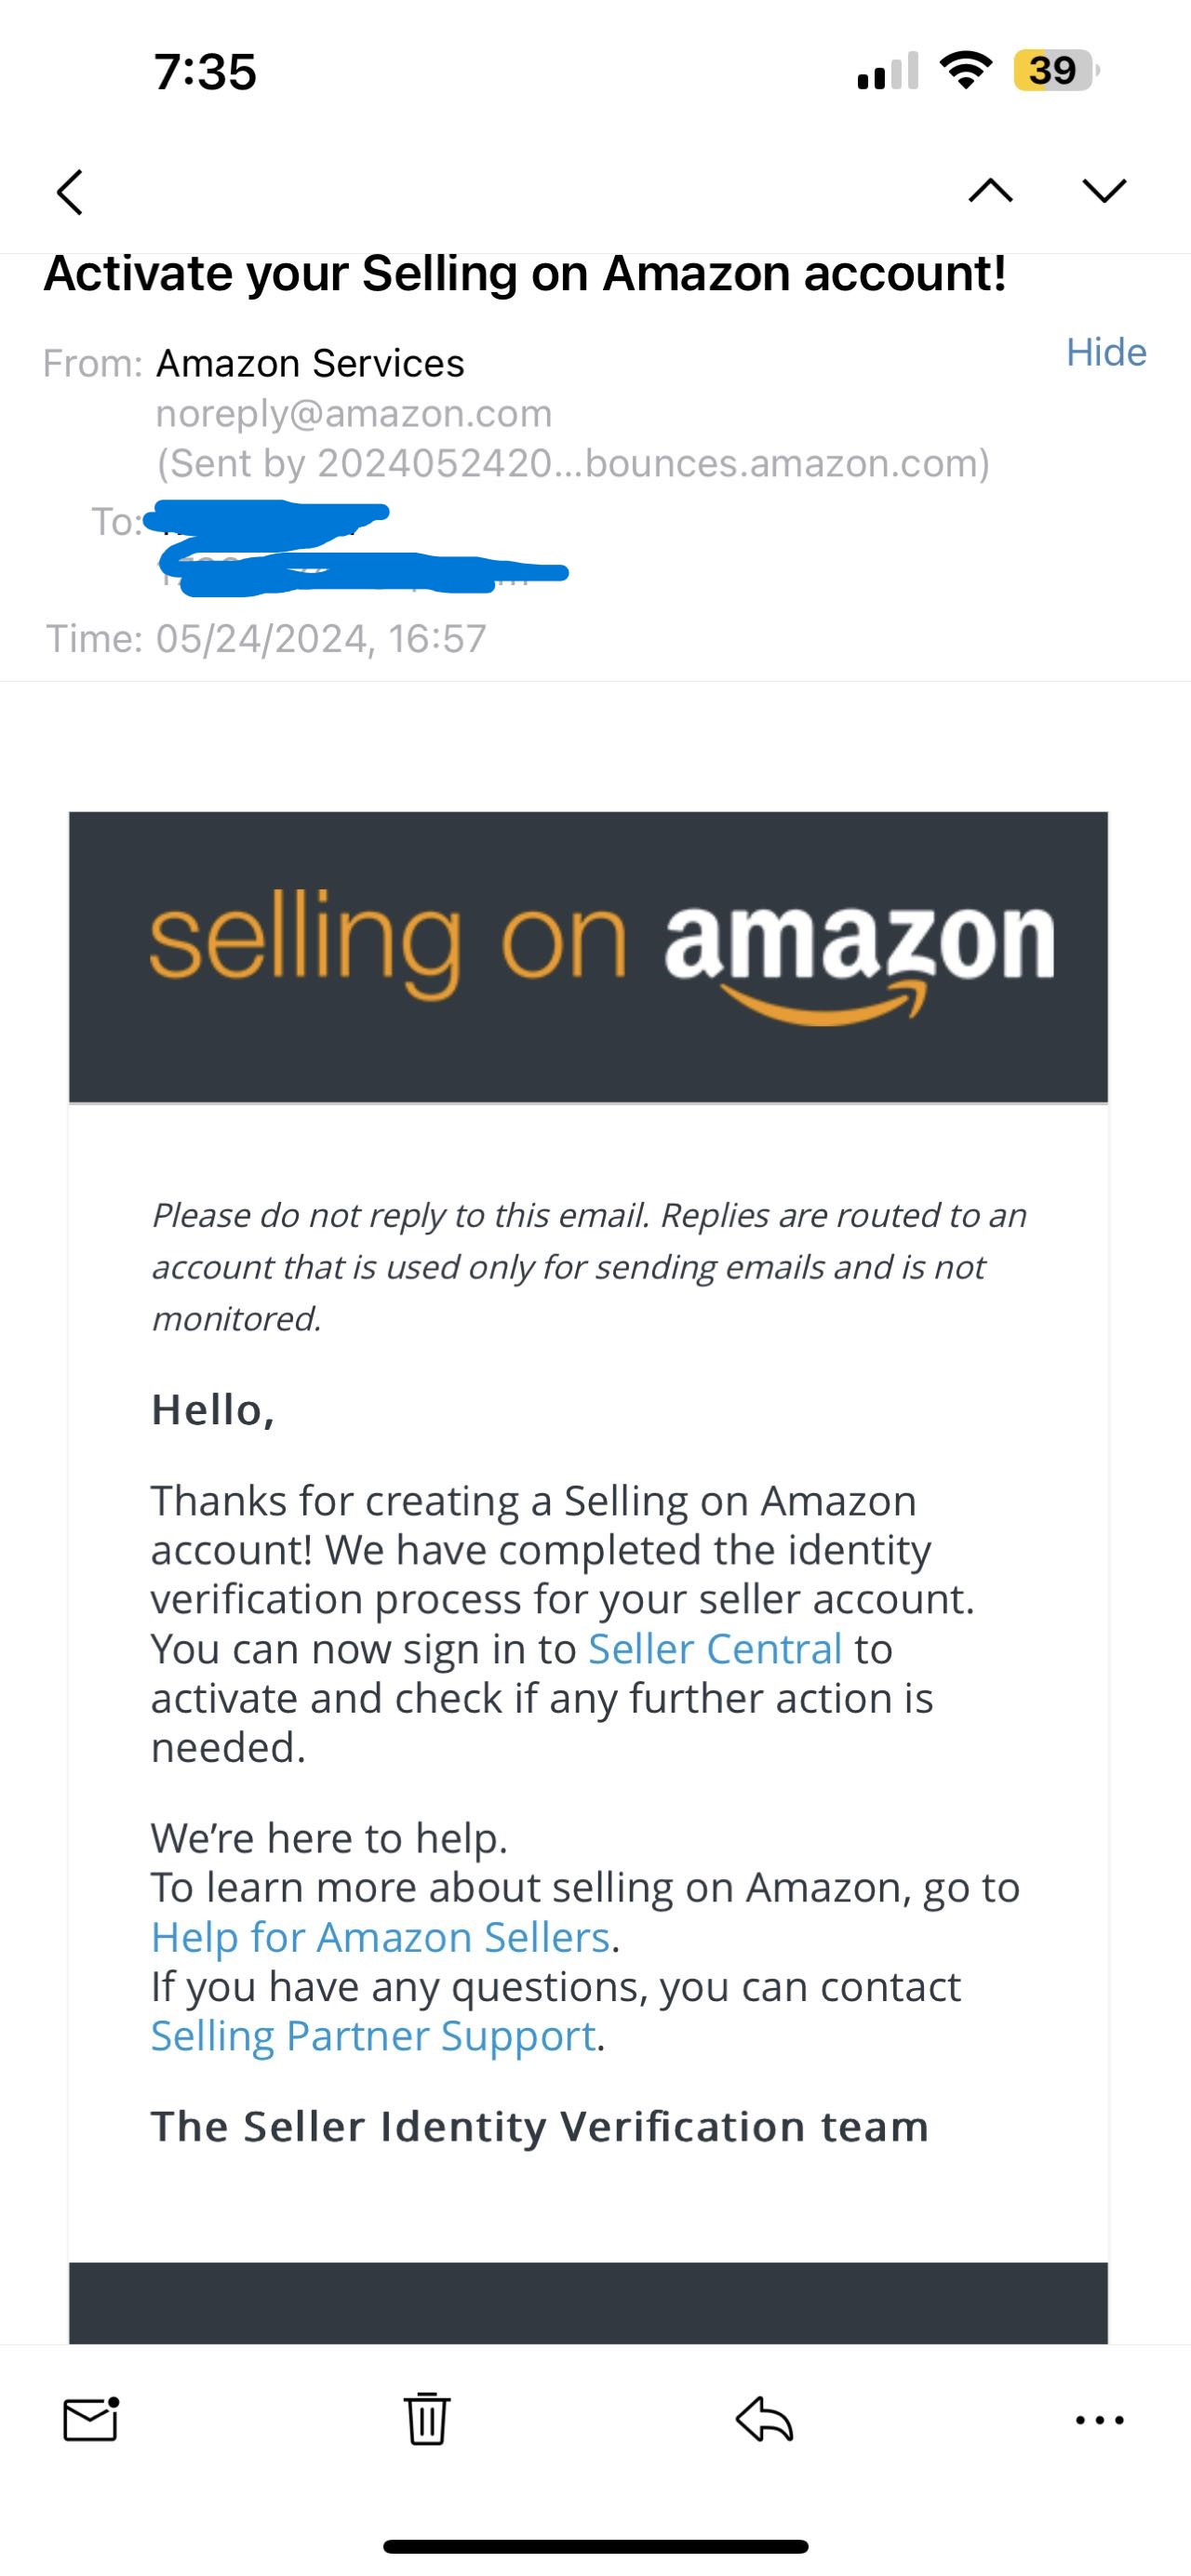Mark email unread via envelope icon
The width and height of the screenshot is (1191, 2576).
pyautogui.click(x=91, y=2420)
